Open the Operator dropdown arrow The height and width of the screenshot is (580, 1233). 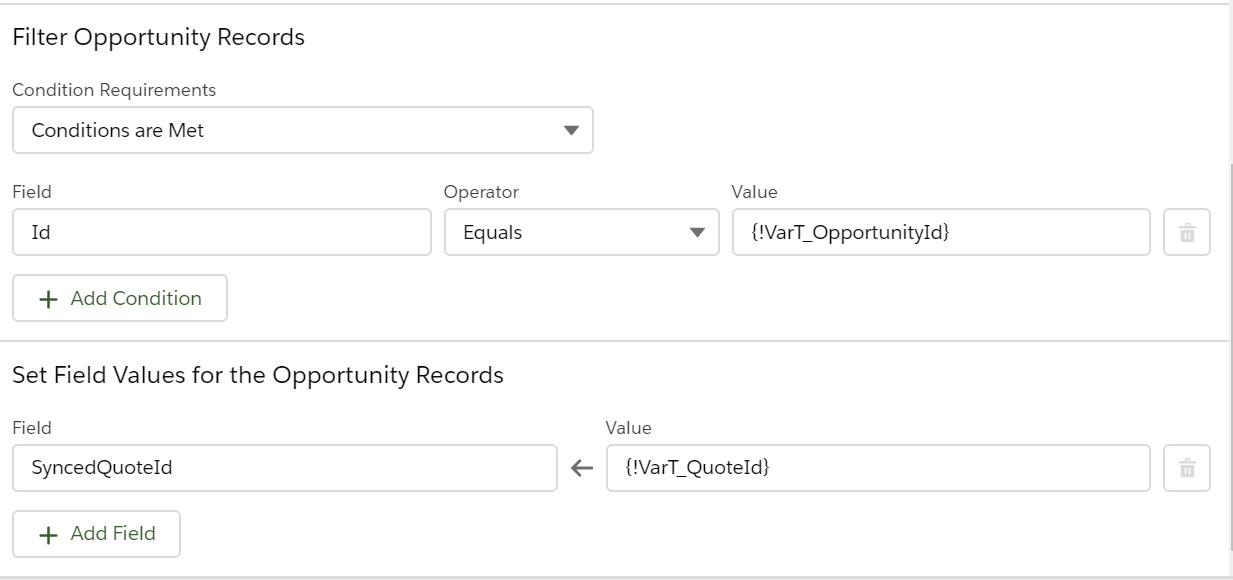[x=697, y=233]
